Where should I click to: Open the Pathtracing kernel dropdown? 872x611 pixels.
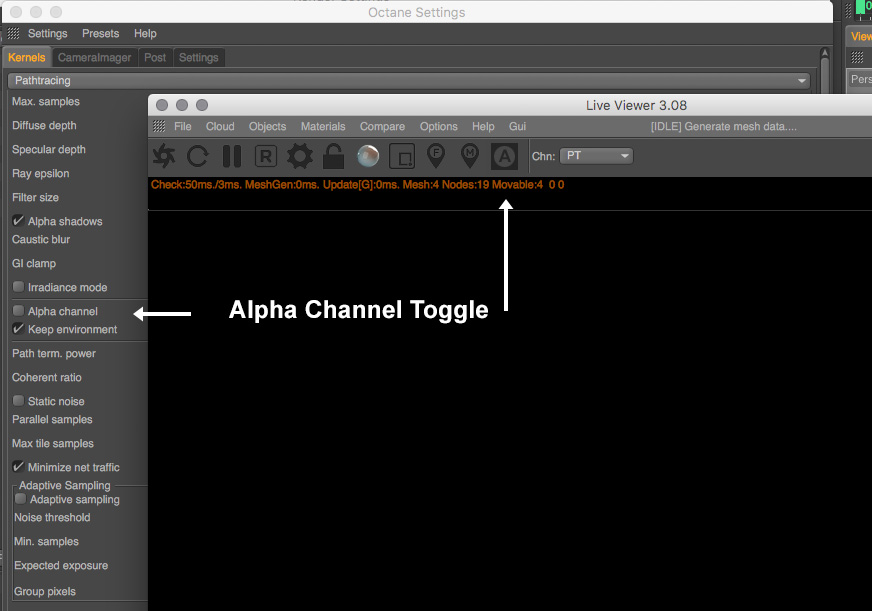click(409, 81)
